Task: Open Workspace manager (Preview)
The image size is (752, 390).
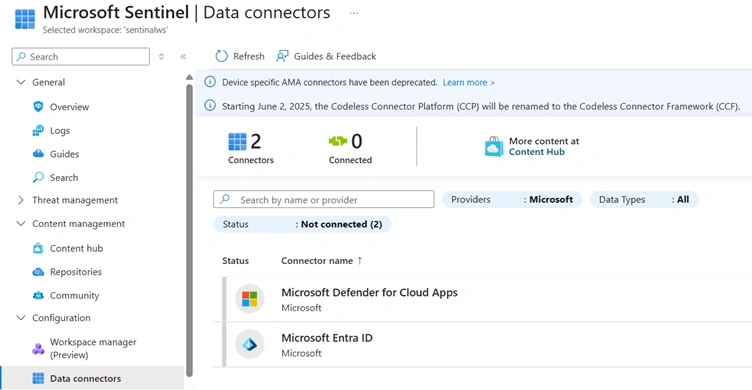Action: [x=93, y=348]
